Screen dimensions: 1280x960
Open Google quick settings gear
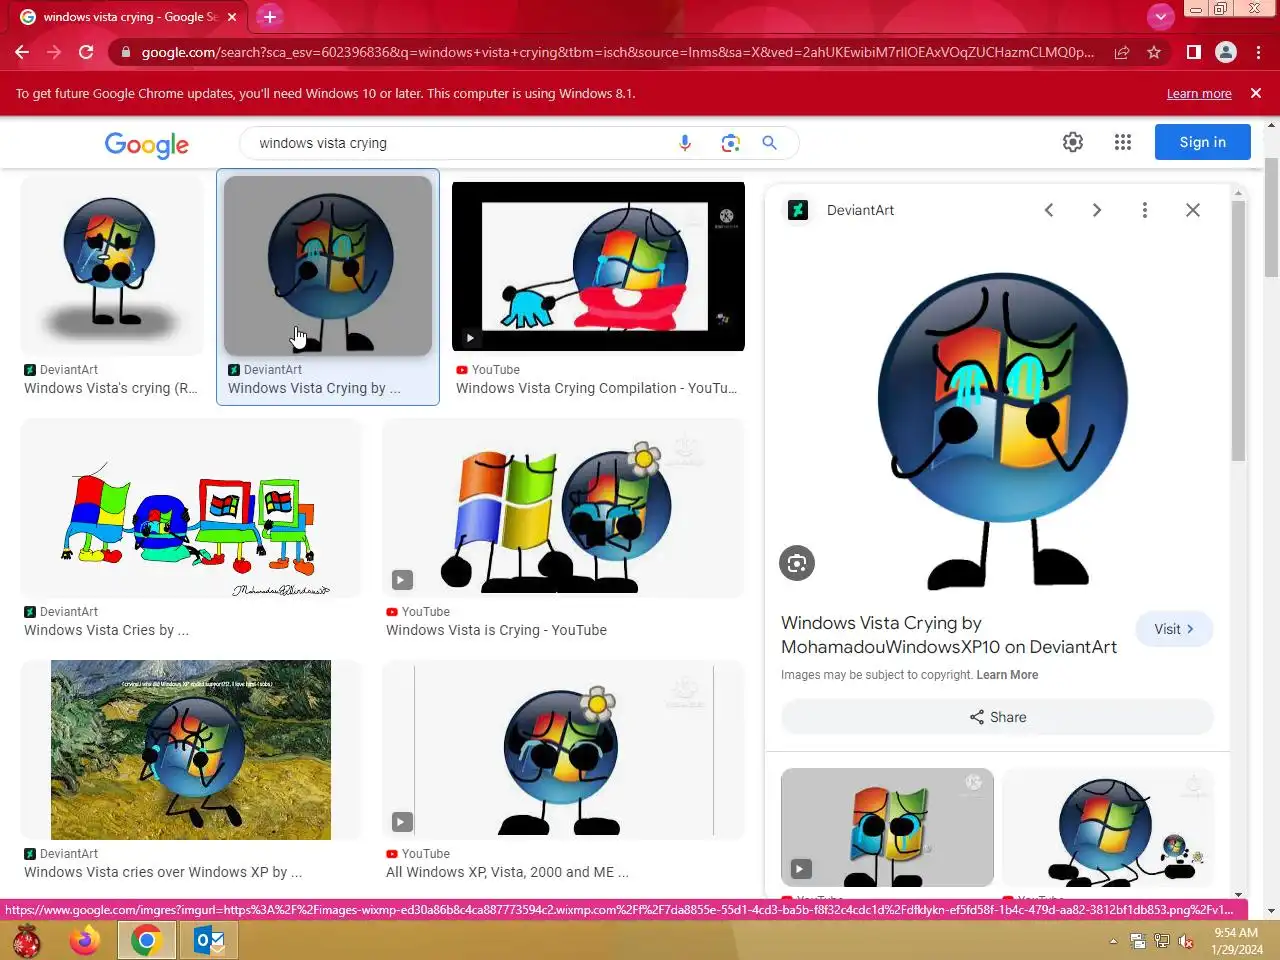(x=1073, y=142)
